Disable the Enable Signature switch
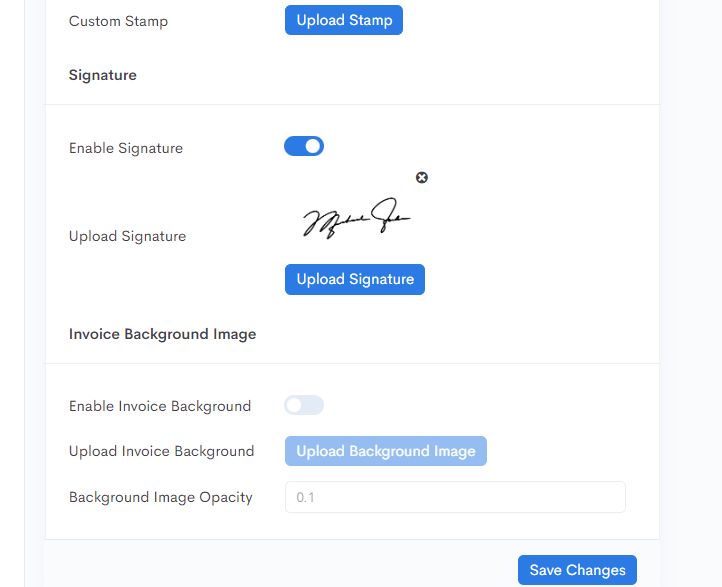 [x=304, y=146]
